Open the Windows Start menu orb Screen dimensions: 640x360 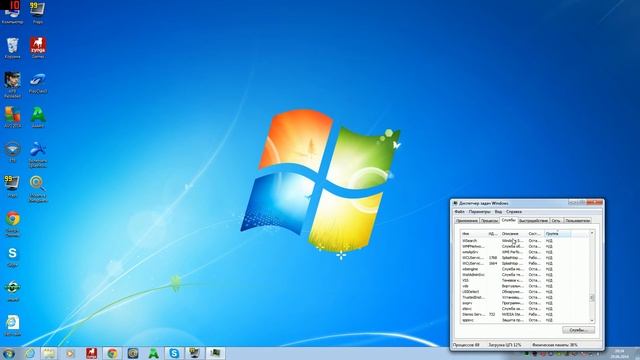(9, 353)
